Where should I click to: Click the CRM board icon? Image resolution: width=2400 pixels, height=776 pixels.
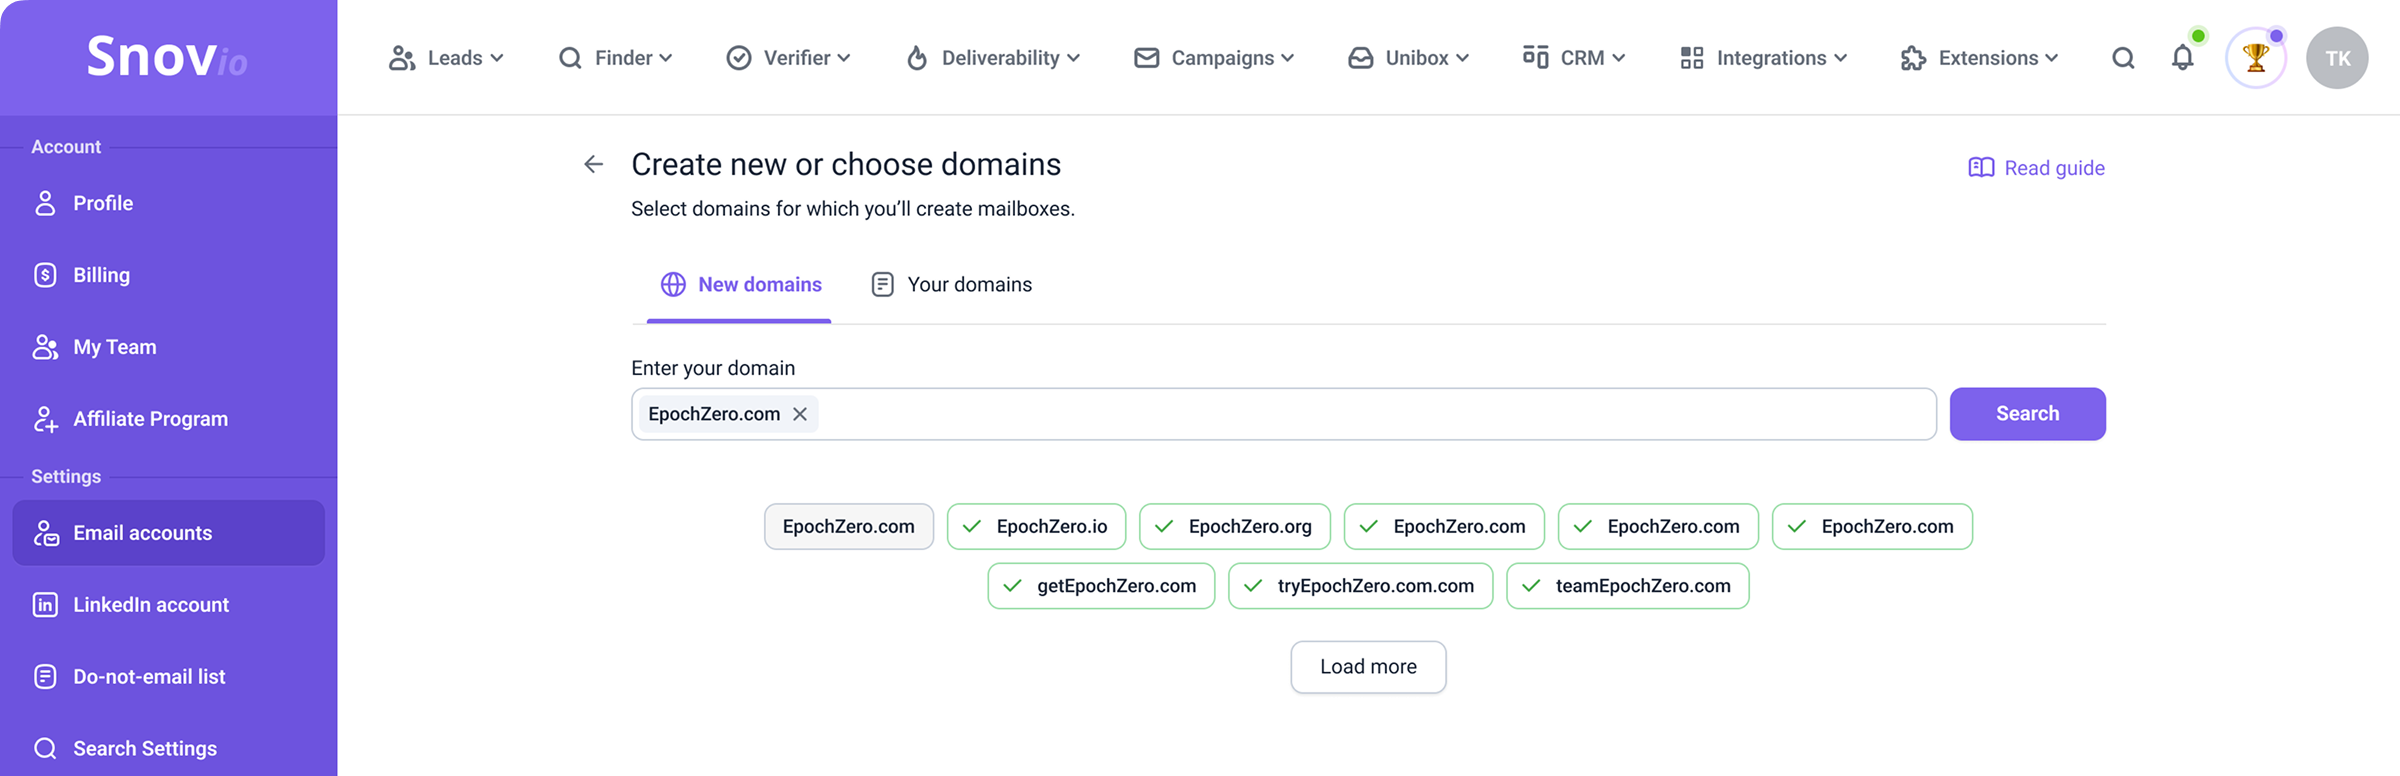[1535, 57]
